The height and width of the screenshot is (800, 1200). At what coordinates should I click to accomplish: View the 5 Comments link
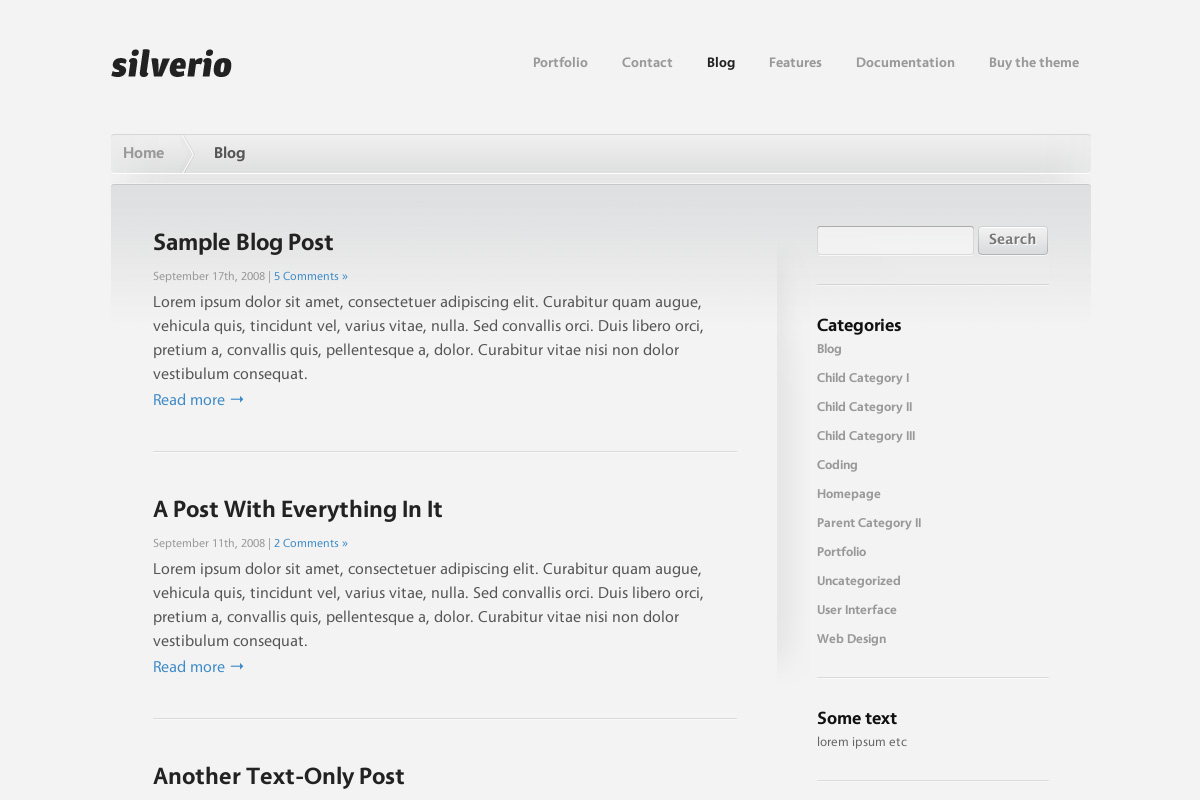[311, 276]
